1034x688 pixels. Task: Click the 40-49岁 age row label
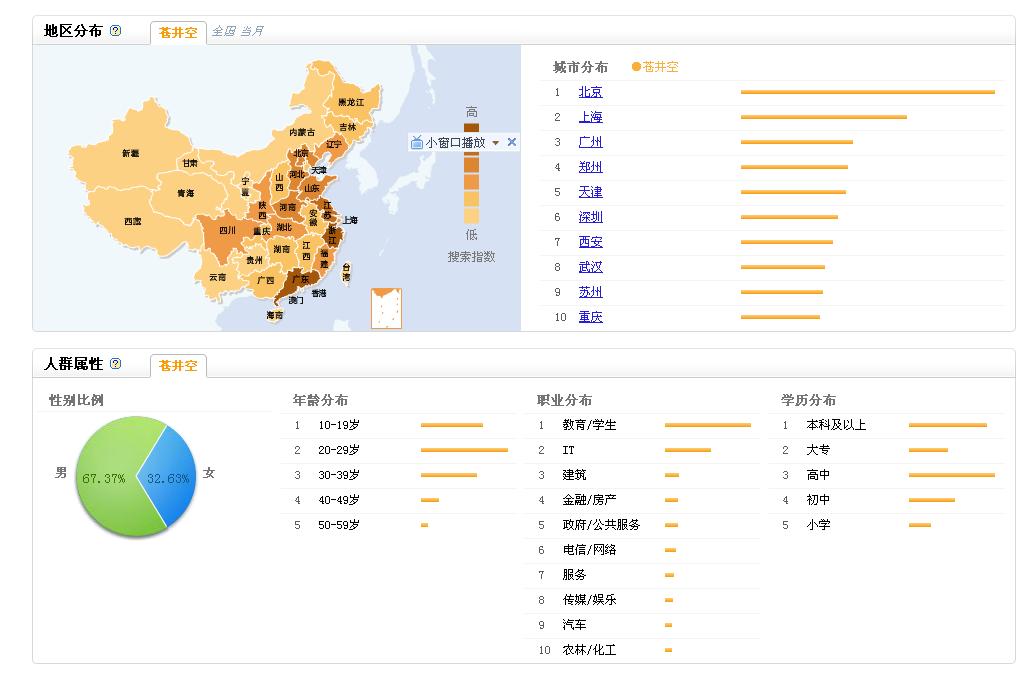(339, 500)
